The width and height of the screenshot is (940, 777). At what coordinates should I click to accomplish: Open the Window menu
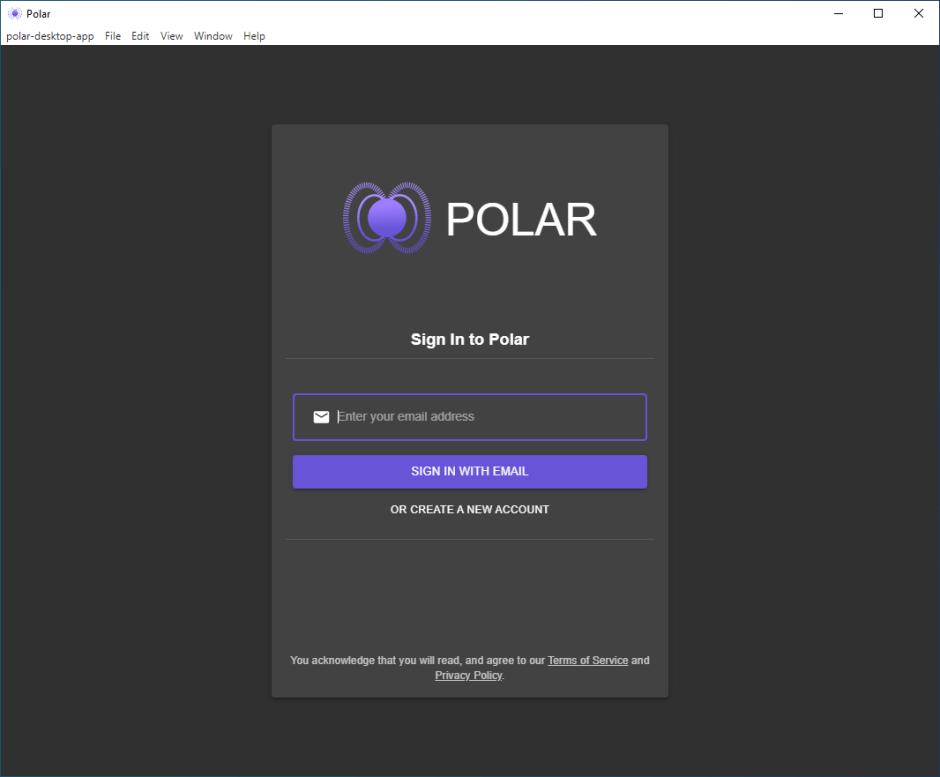tap(213, 36)
